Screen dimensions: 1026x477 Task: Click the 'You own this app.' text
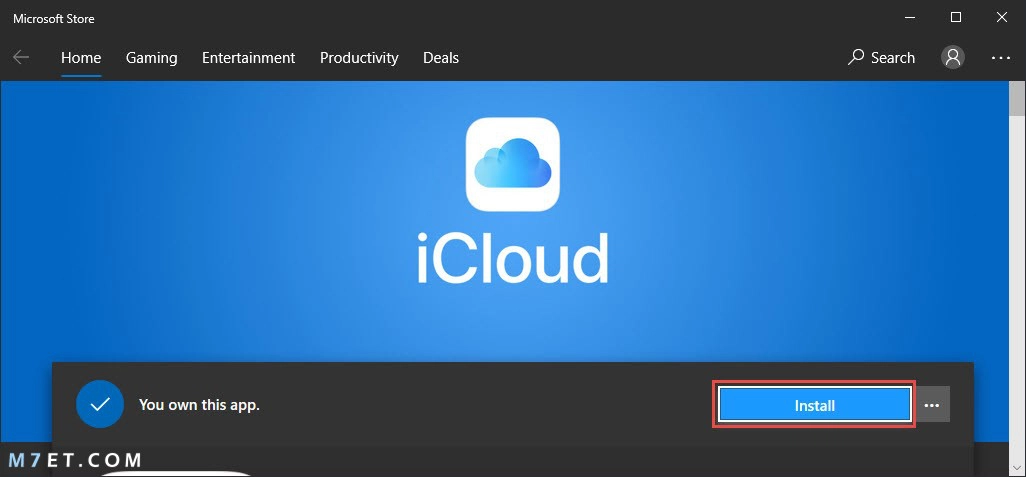(199, 405)
